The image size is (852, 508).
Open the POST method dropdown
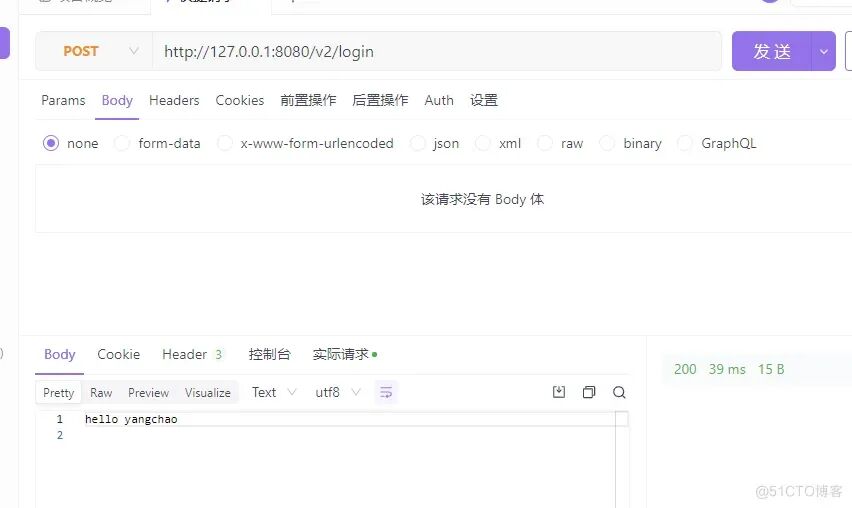[94, 51]
